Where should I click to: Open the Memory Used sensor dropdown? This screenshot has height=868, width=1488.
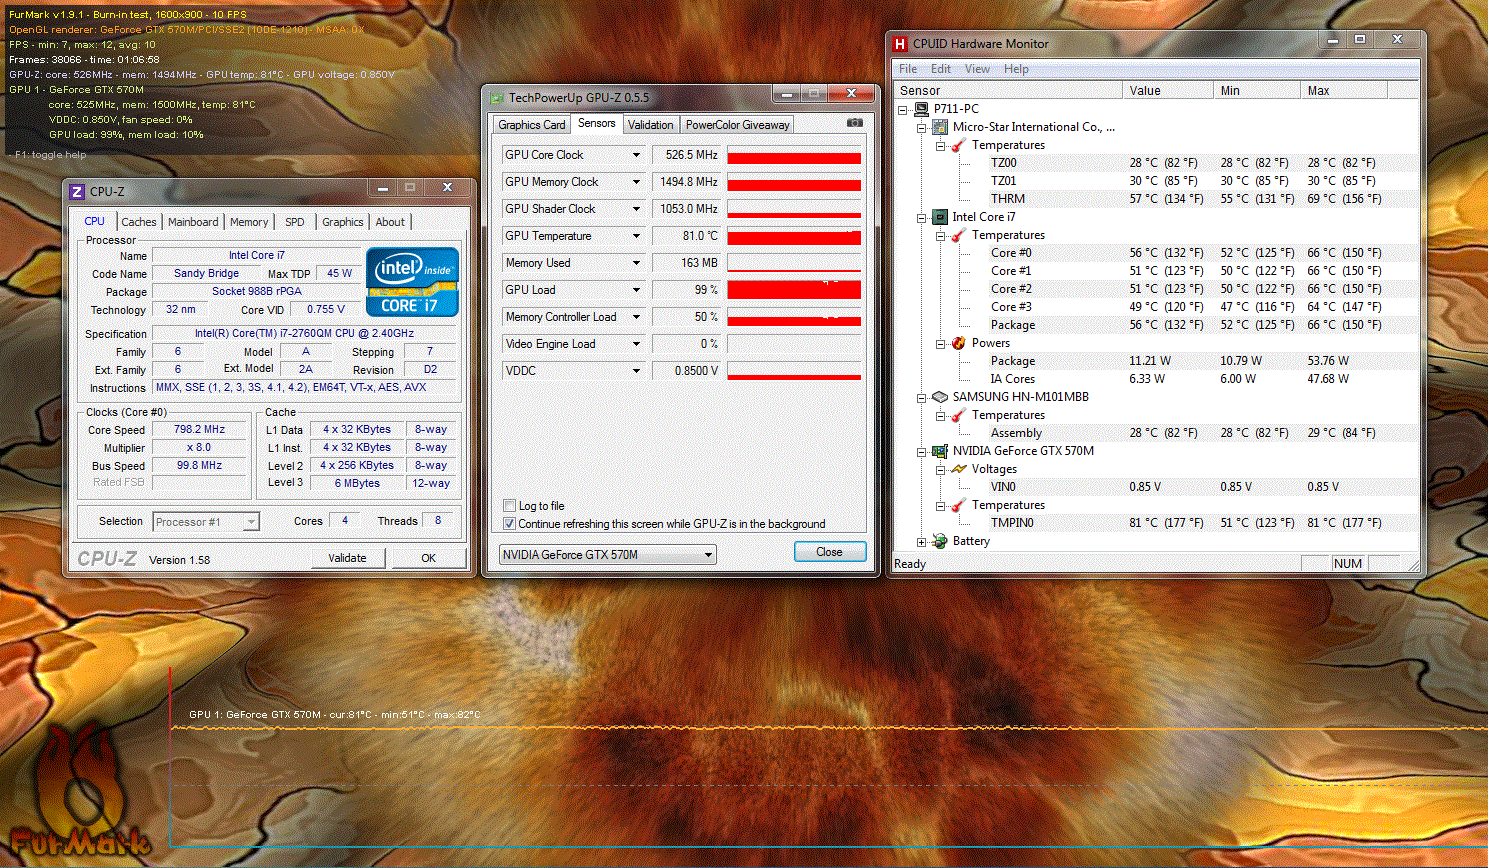(636, 263)
